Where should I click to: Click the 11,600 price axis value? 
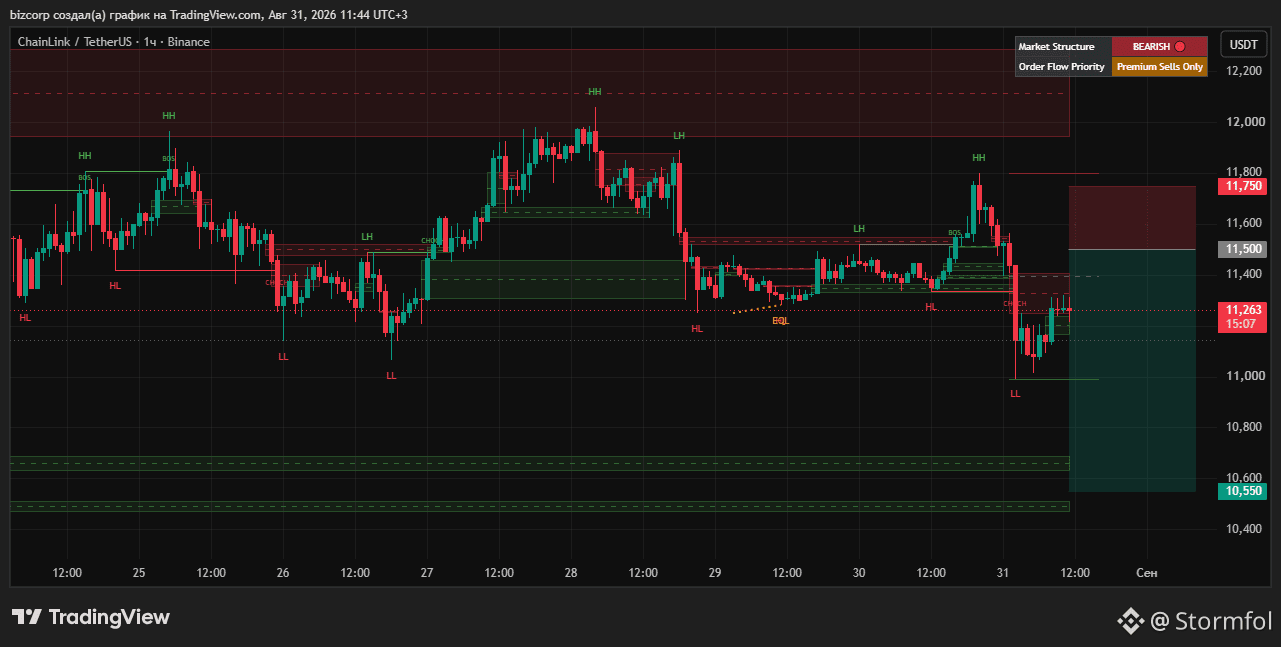pyautogui.click(x=1246, y=223)
